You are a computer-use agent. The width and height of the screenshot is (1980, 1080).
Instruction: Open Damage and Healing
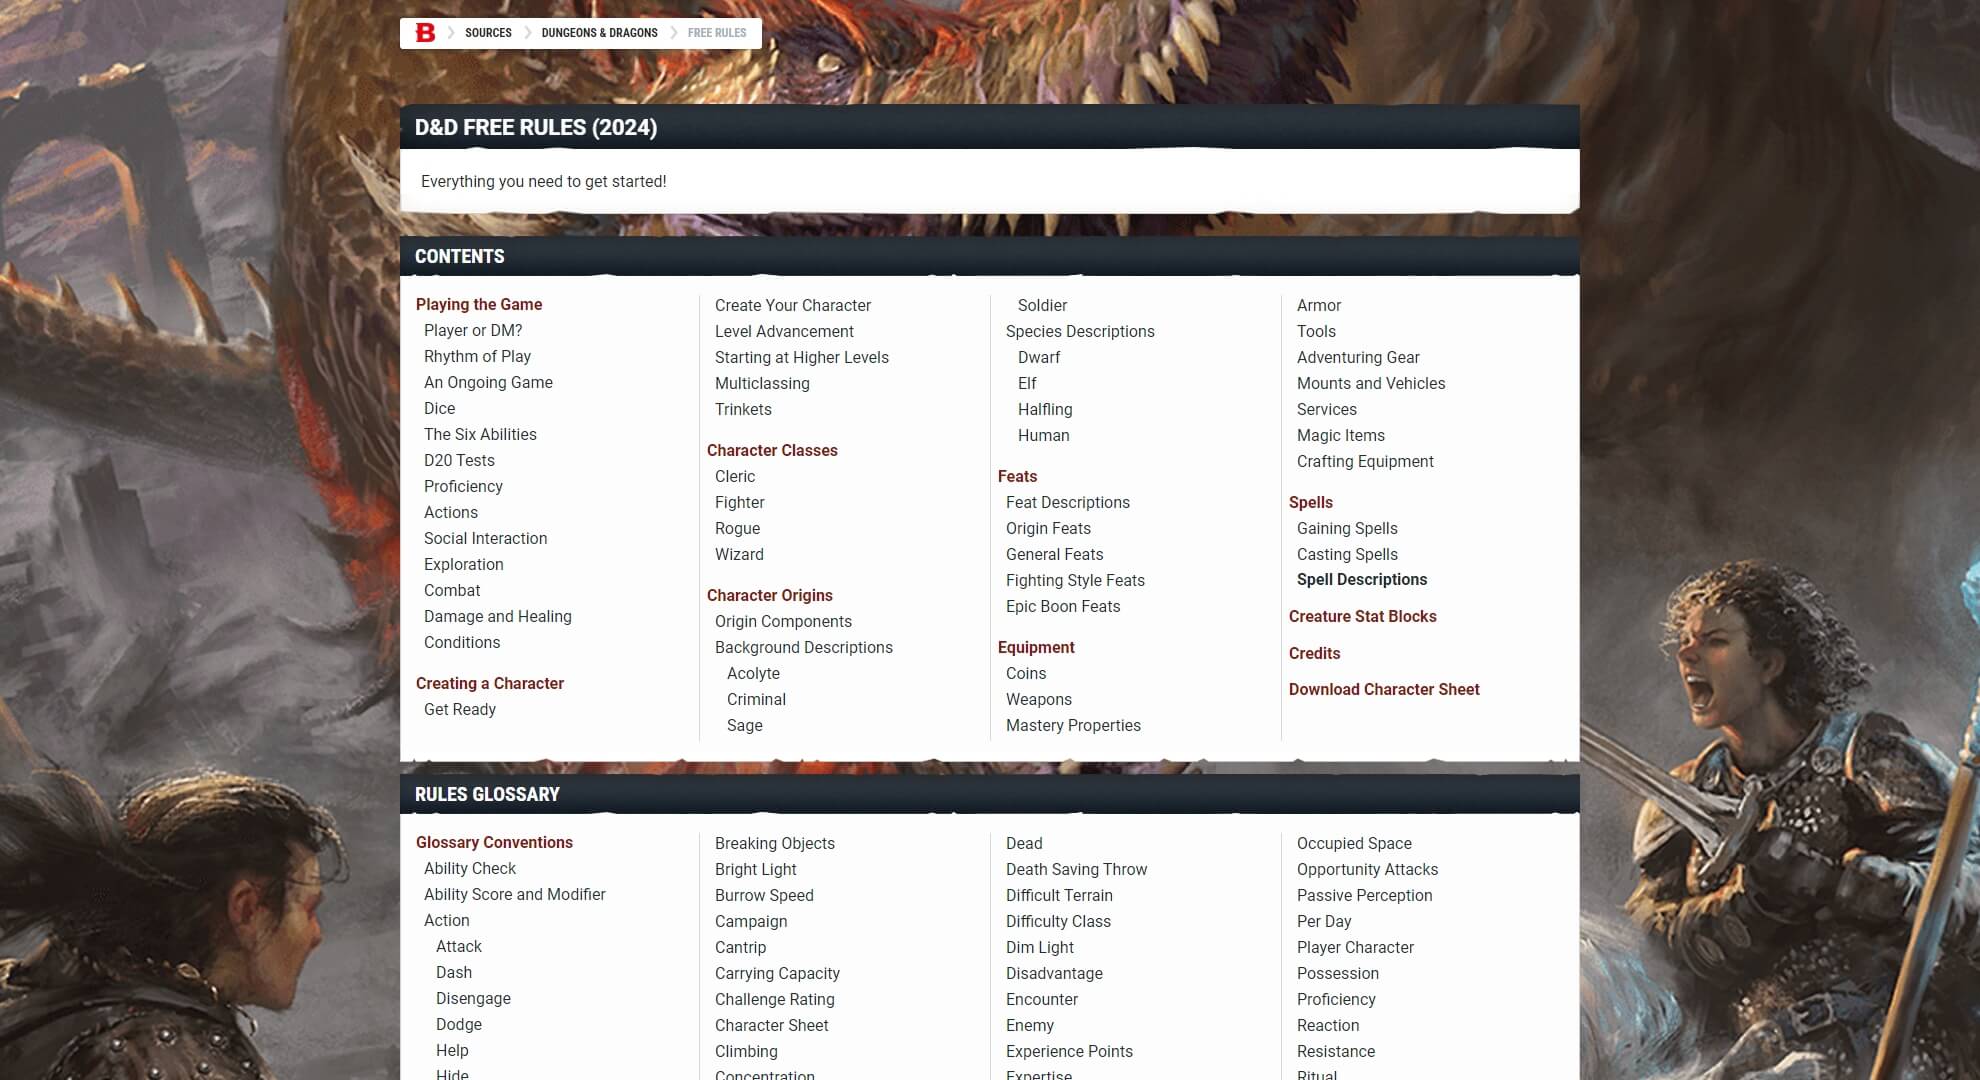point(498,616)
